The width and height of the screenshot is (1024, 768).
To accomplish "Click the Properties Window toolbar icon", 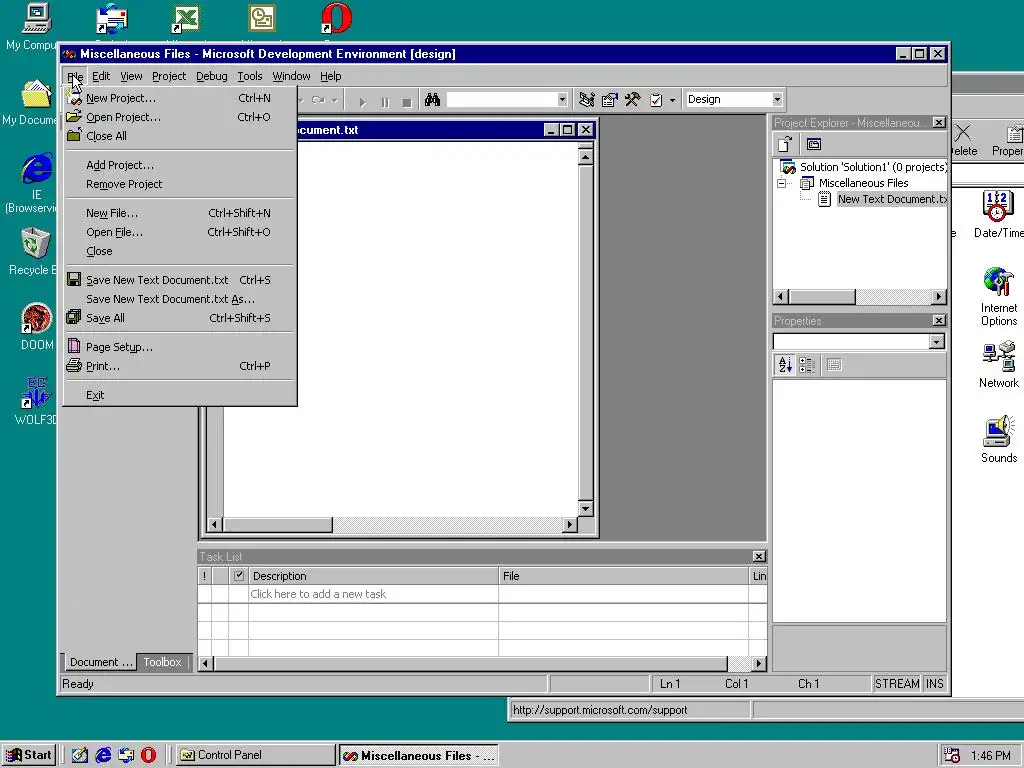I will 609,100.
